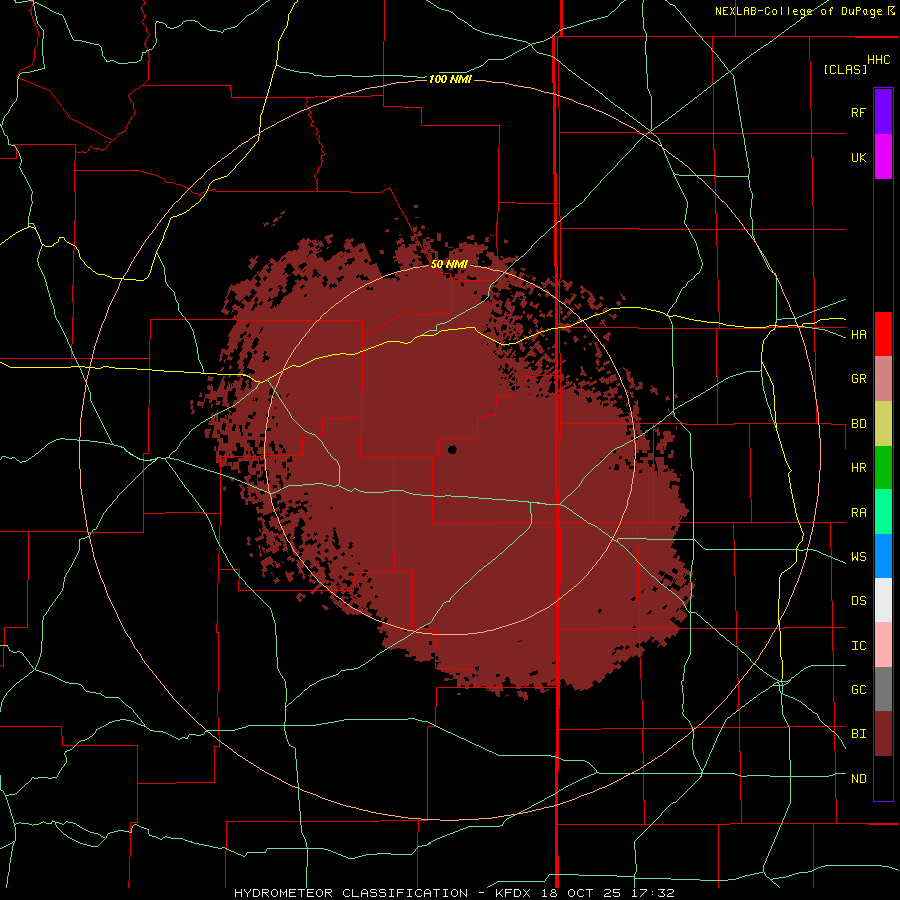Click the BI dark red color swatch
Image resolution: width=900 pixels, height=900 pixels.
click(883, 734)
